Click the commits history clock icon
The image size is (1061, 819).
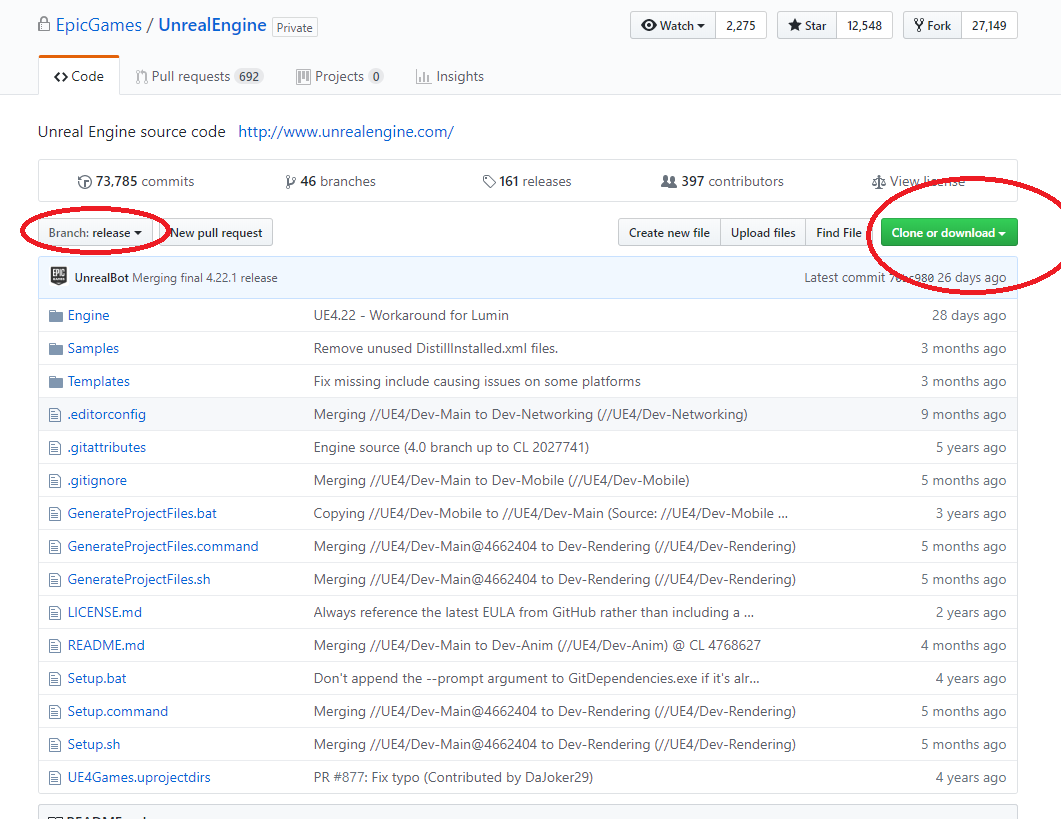coord(85,181)
